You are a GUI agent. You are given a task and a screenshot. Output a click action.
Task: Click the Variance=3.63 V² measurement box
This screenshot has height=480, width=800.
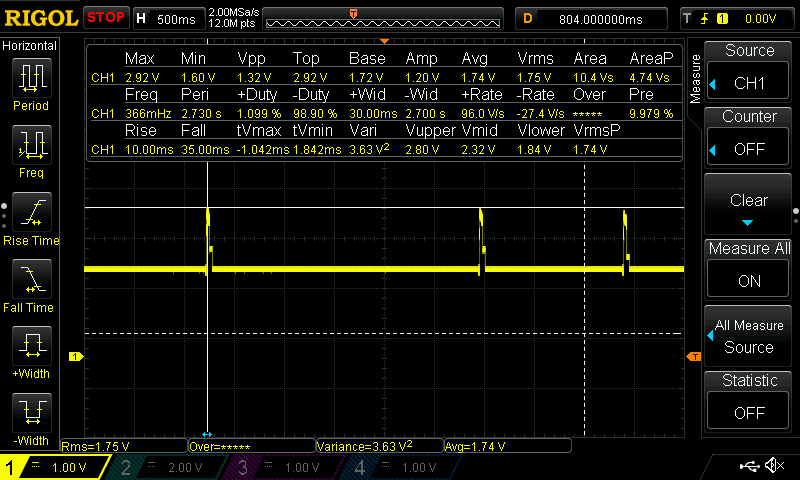(380, 446)
